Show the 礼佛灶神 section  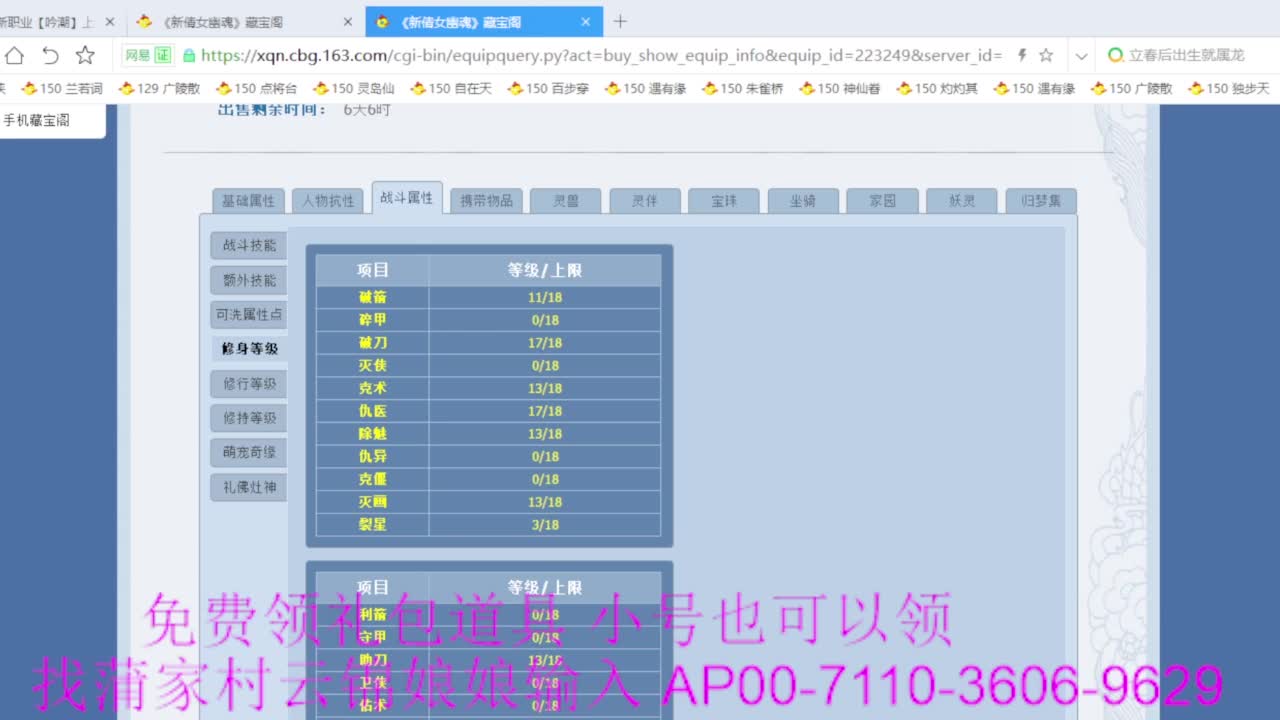click(249, 487)
